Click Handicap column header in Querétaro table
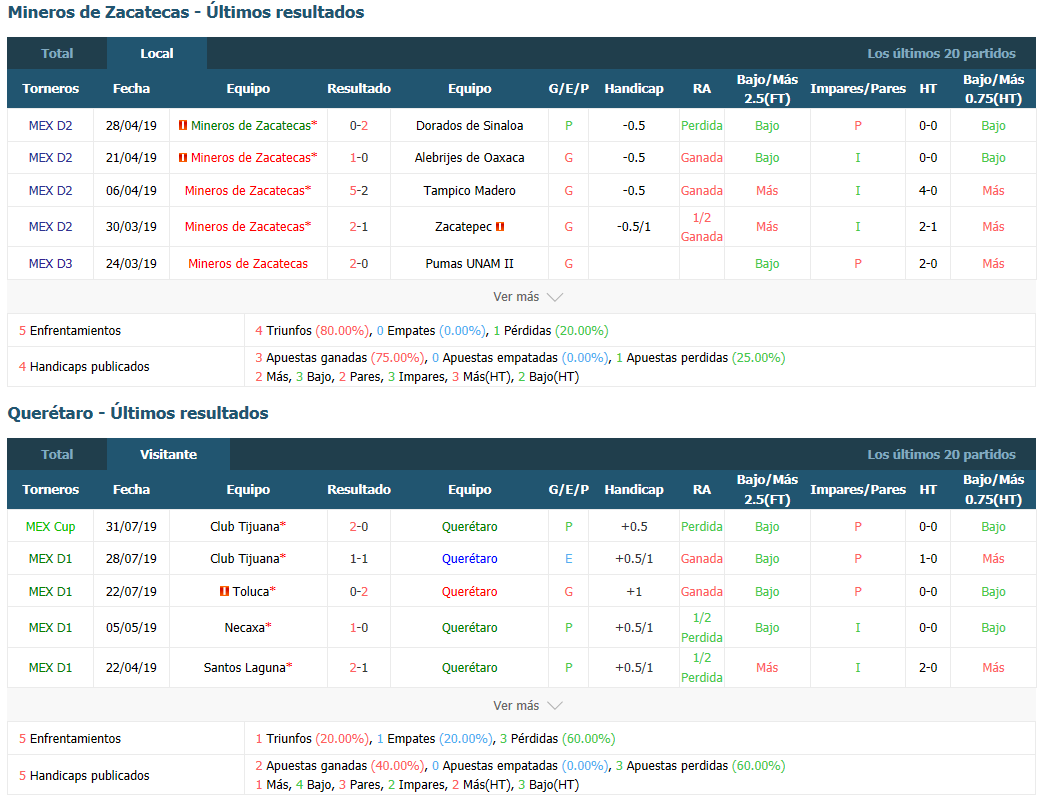 click(x=634, y=490)
